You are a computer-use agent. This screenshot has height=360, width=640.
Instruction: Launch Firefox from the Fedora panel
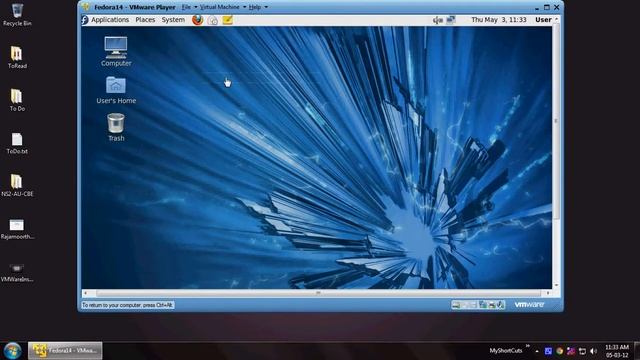(x=198, y=20)
